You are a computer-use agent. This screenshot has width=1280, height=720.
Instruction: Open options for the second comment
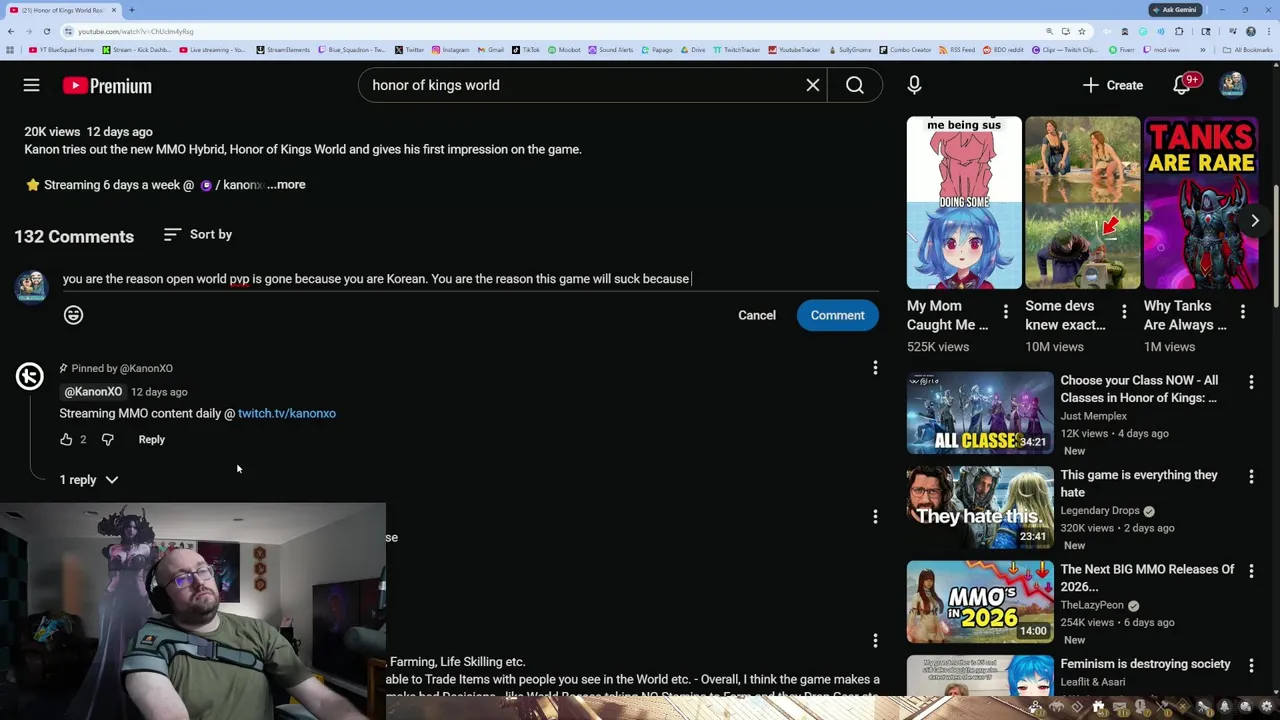pyautogui.click(x=875, y=516)
